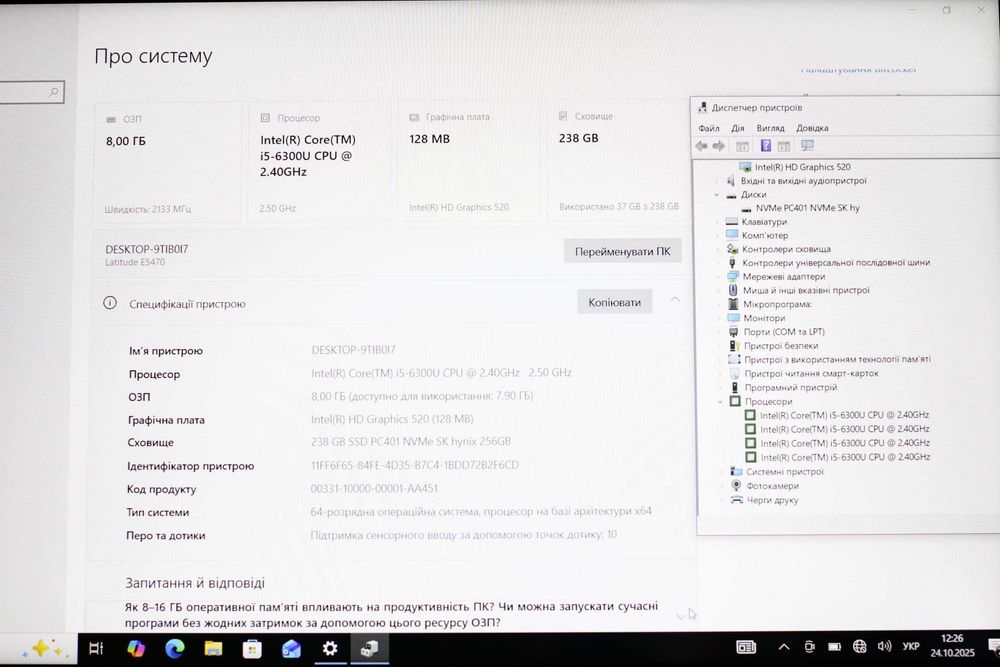
Task: Select NVMe PC401 NVMe SK hy disk
Action: (x=807, y=208)
